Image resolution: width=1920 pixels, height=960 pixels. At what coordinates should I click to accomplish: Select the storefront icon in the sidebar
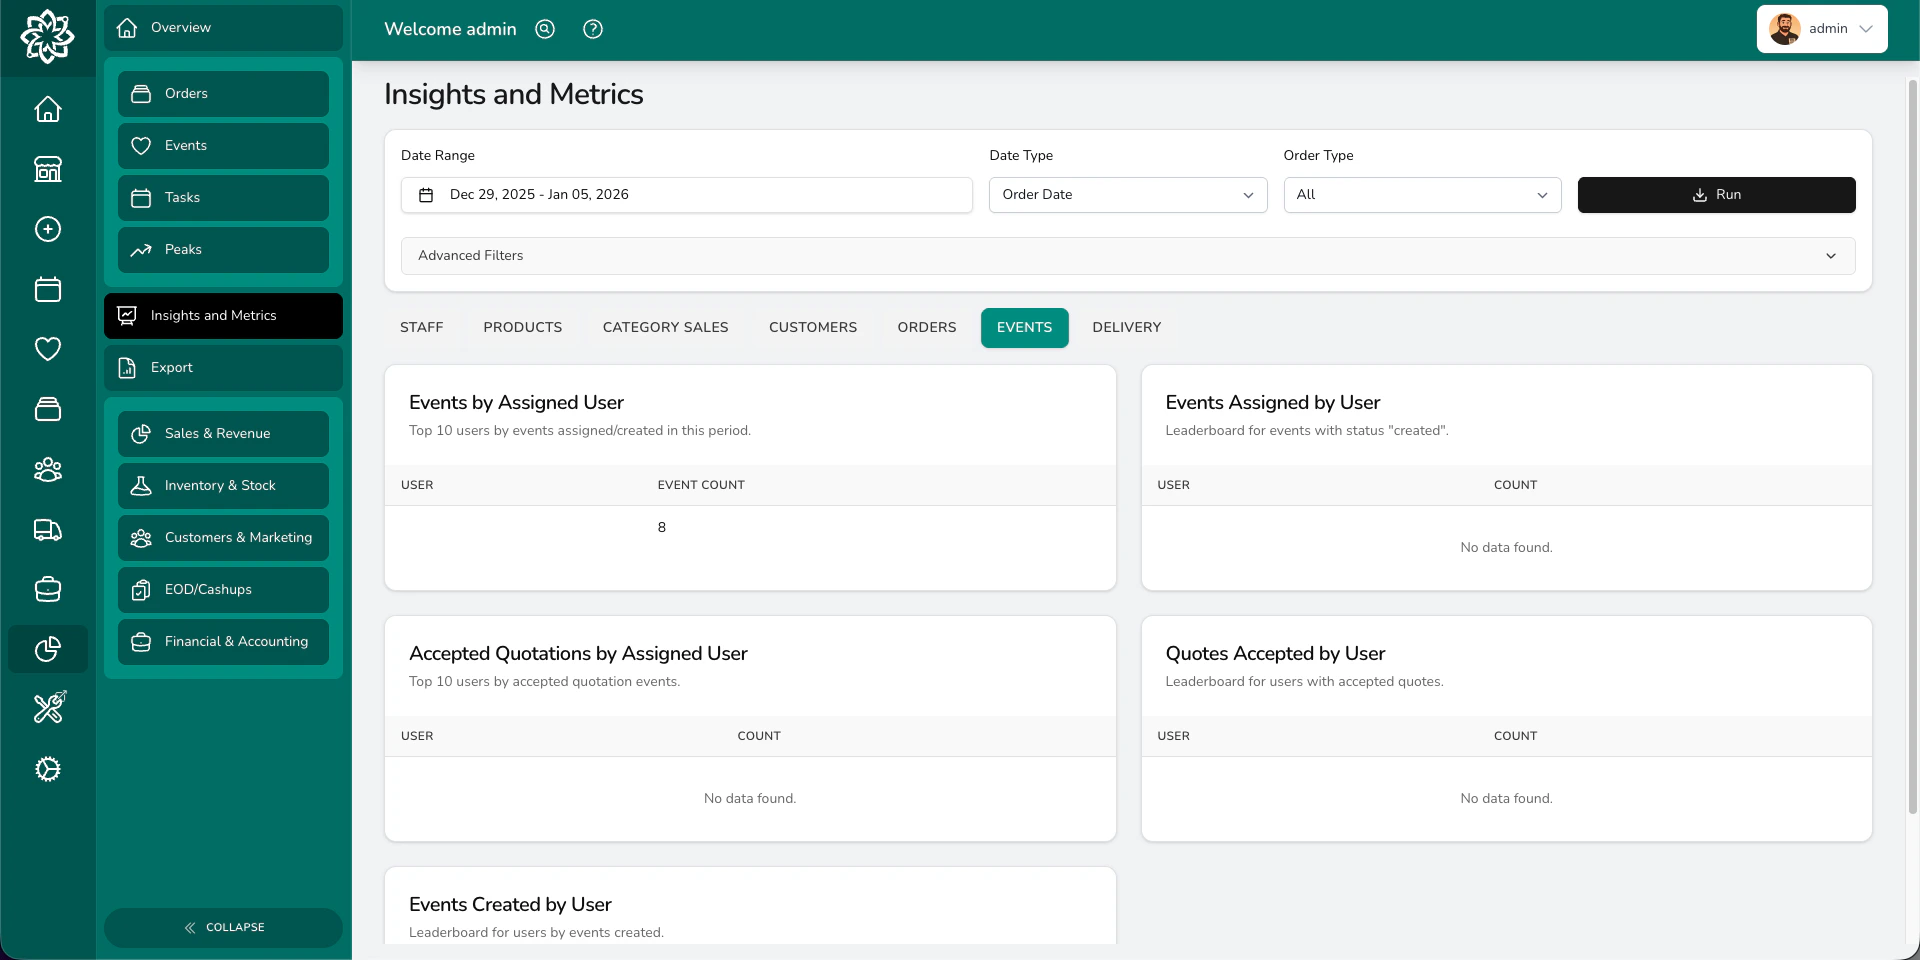pyautogui.click(x=47, y=169)
